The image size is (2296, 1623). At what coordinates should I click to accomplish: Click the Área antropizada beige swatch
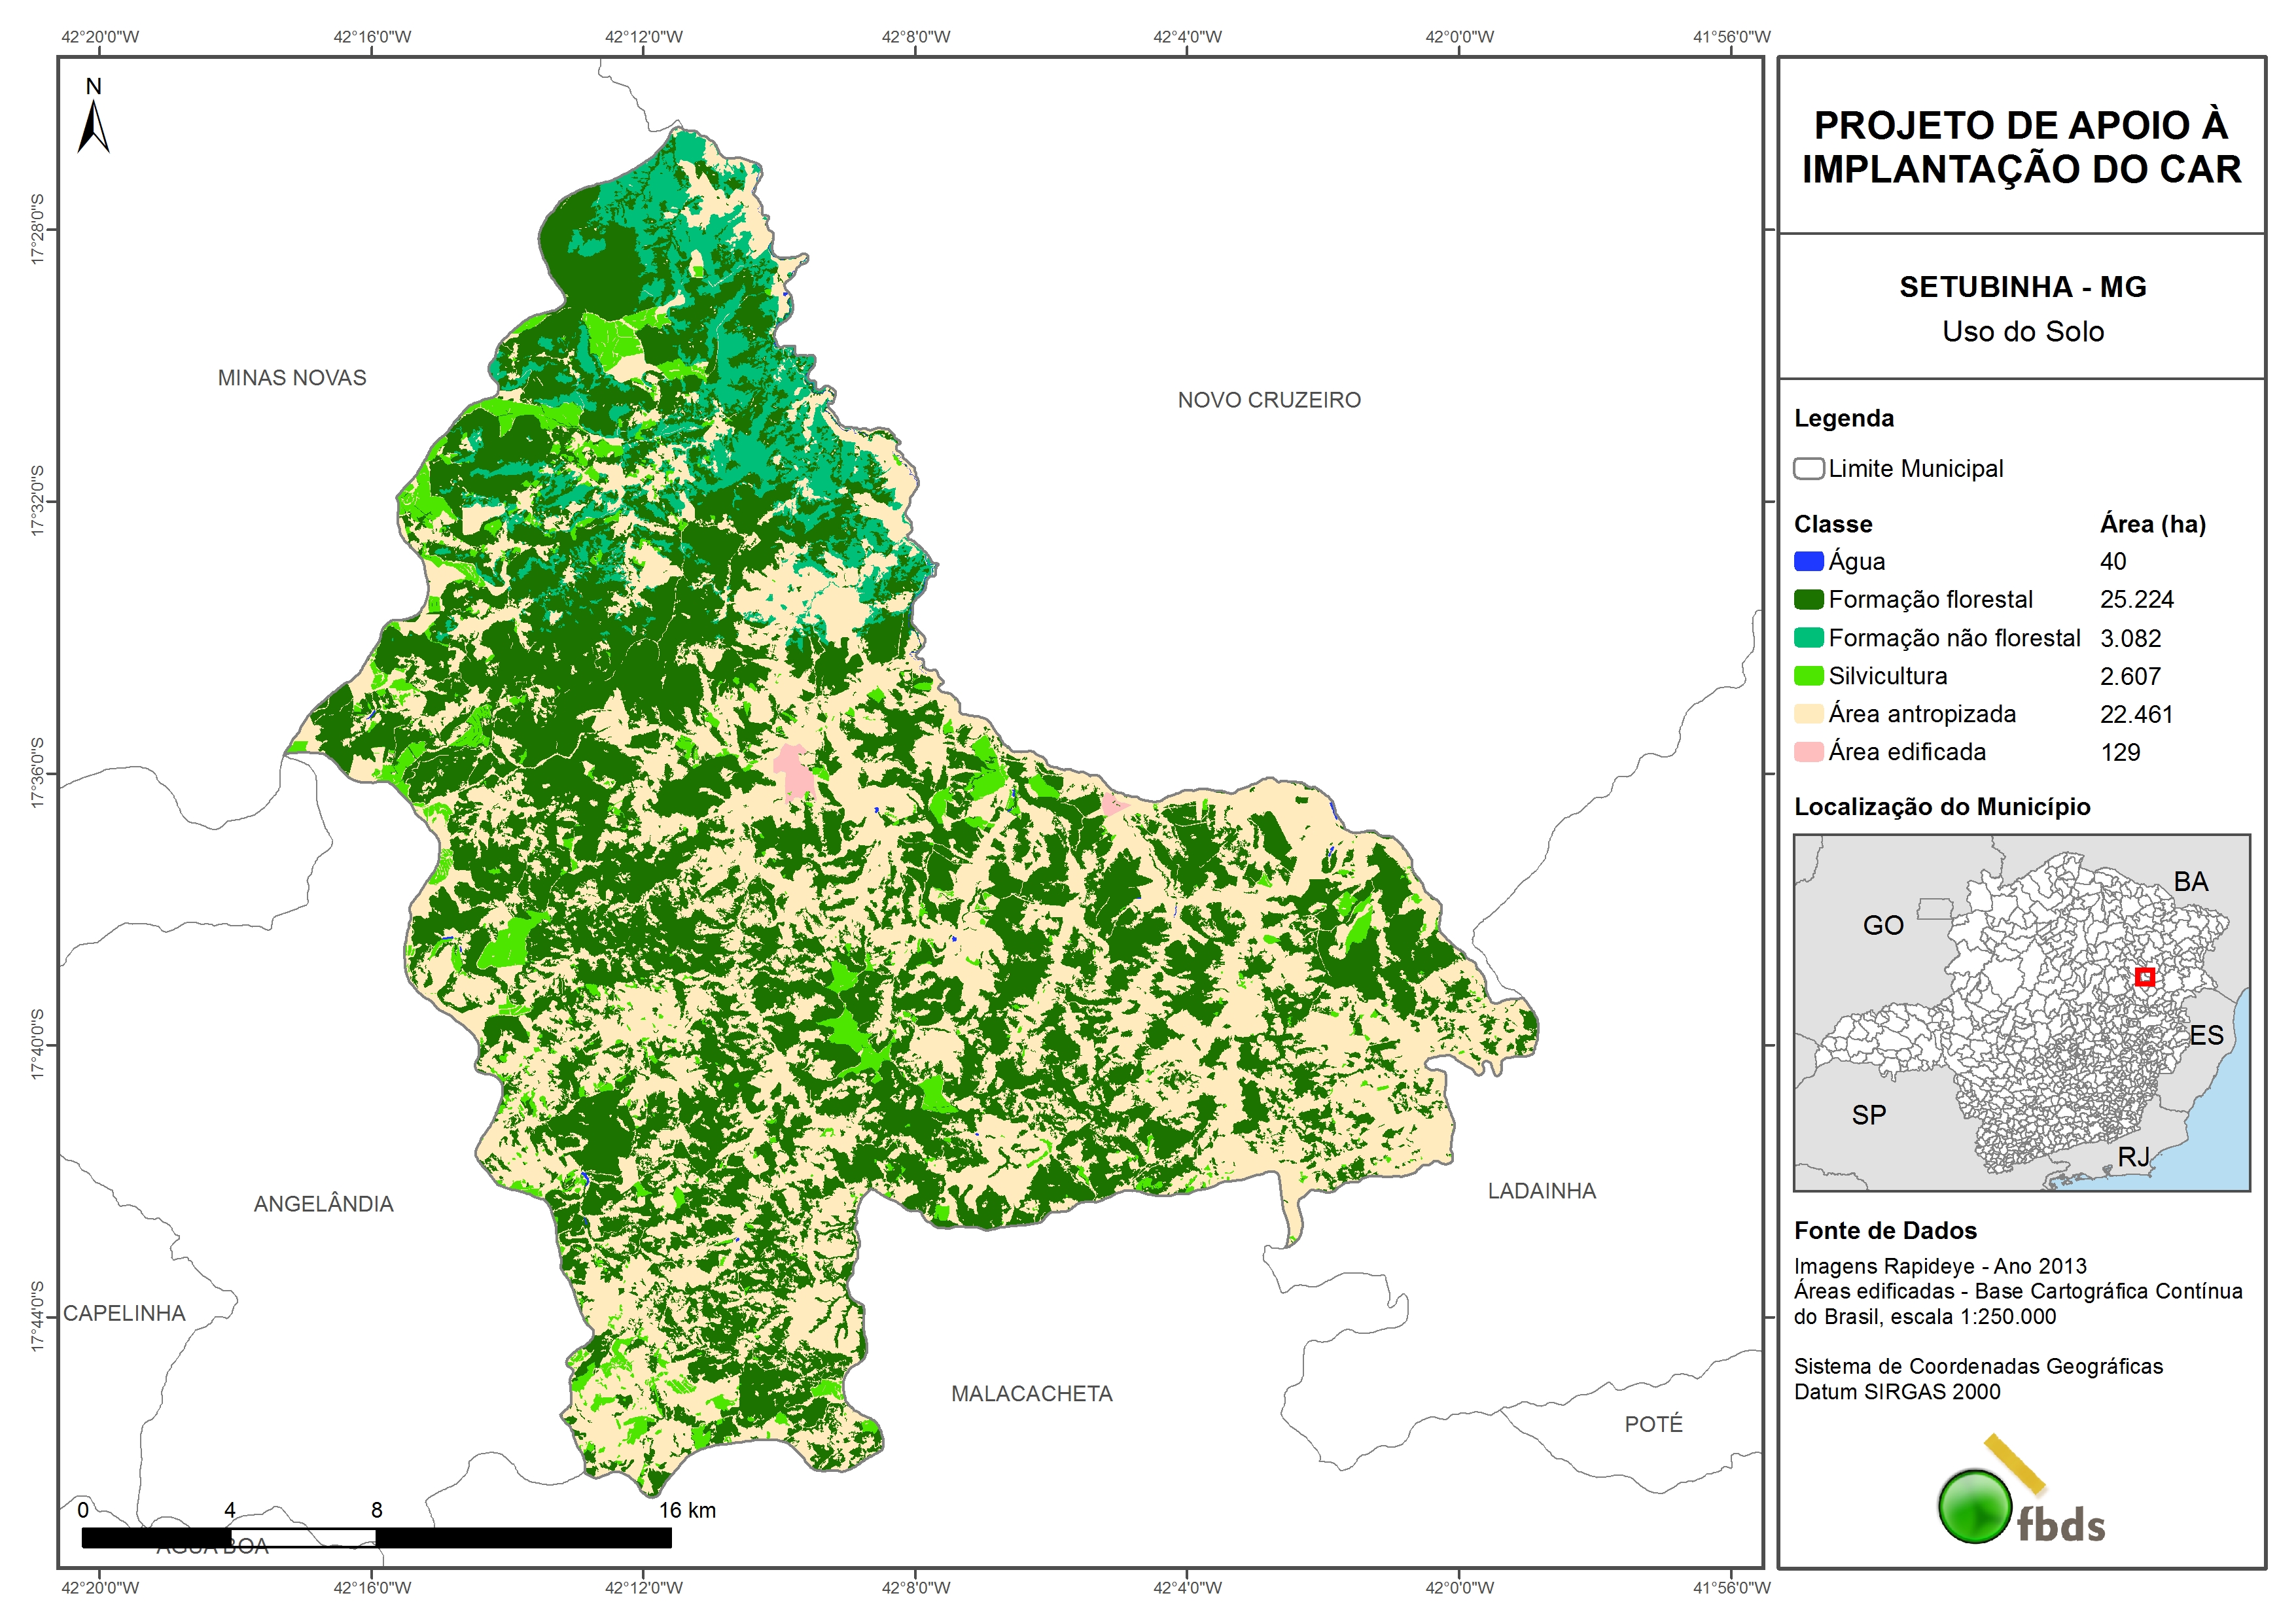(x=1808, y=714)
